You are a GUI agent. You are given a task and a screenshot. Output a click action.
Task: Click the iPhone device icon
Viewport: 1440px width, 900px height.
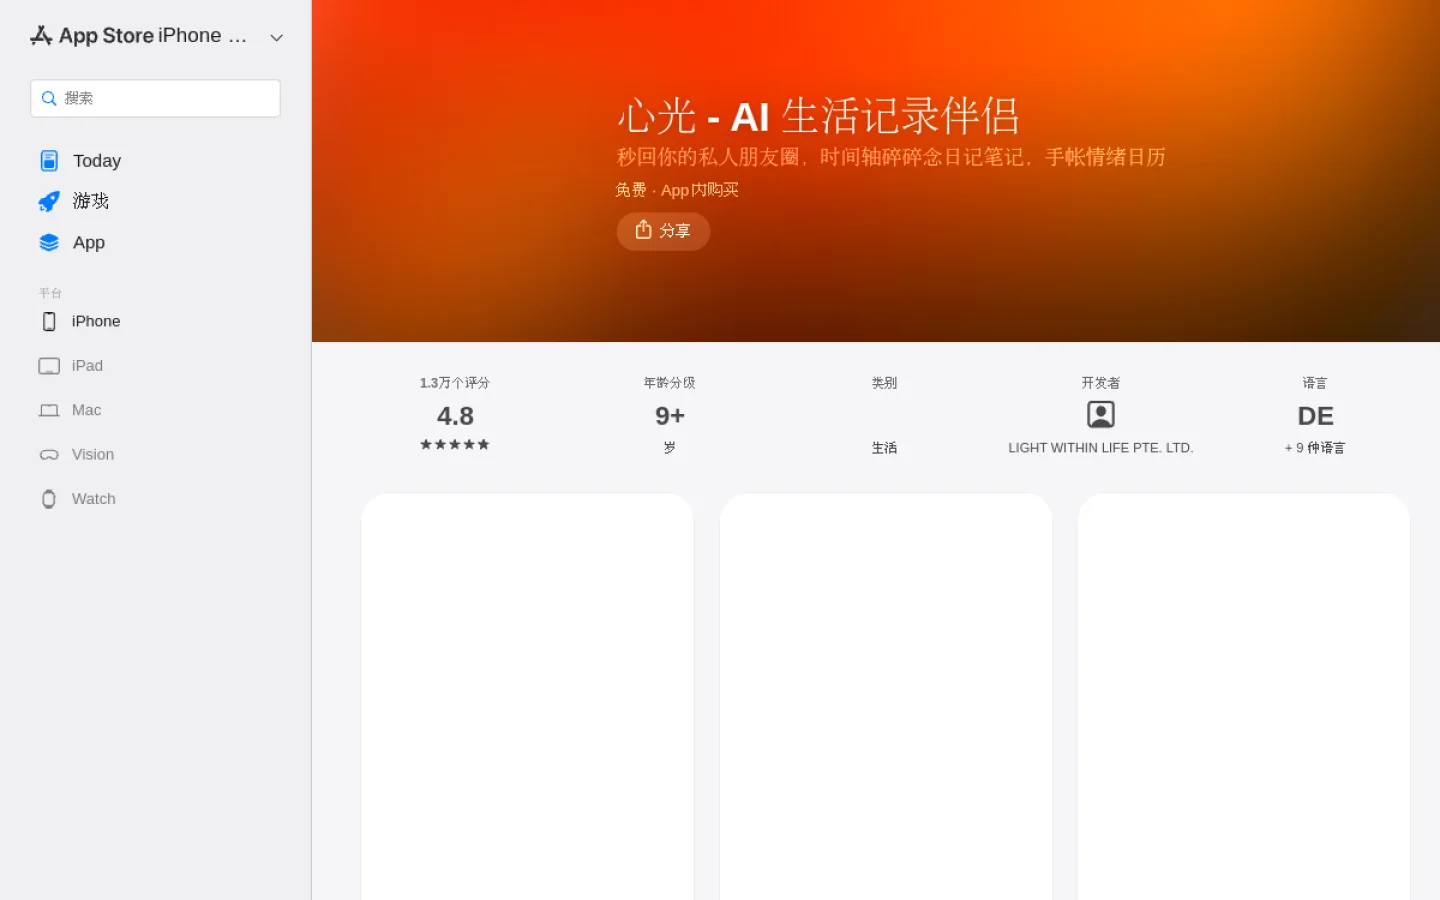(49, 321)
